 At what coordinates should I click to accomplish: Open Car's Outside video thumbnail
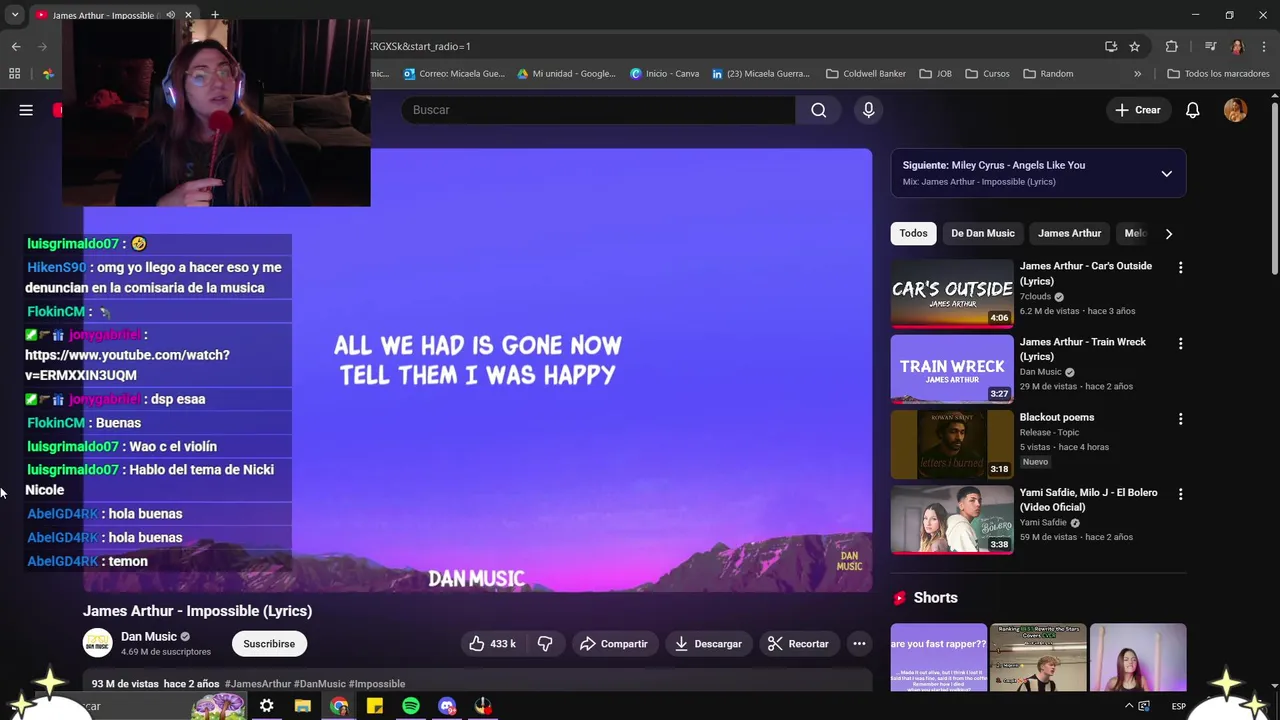tap(952, 293)
